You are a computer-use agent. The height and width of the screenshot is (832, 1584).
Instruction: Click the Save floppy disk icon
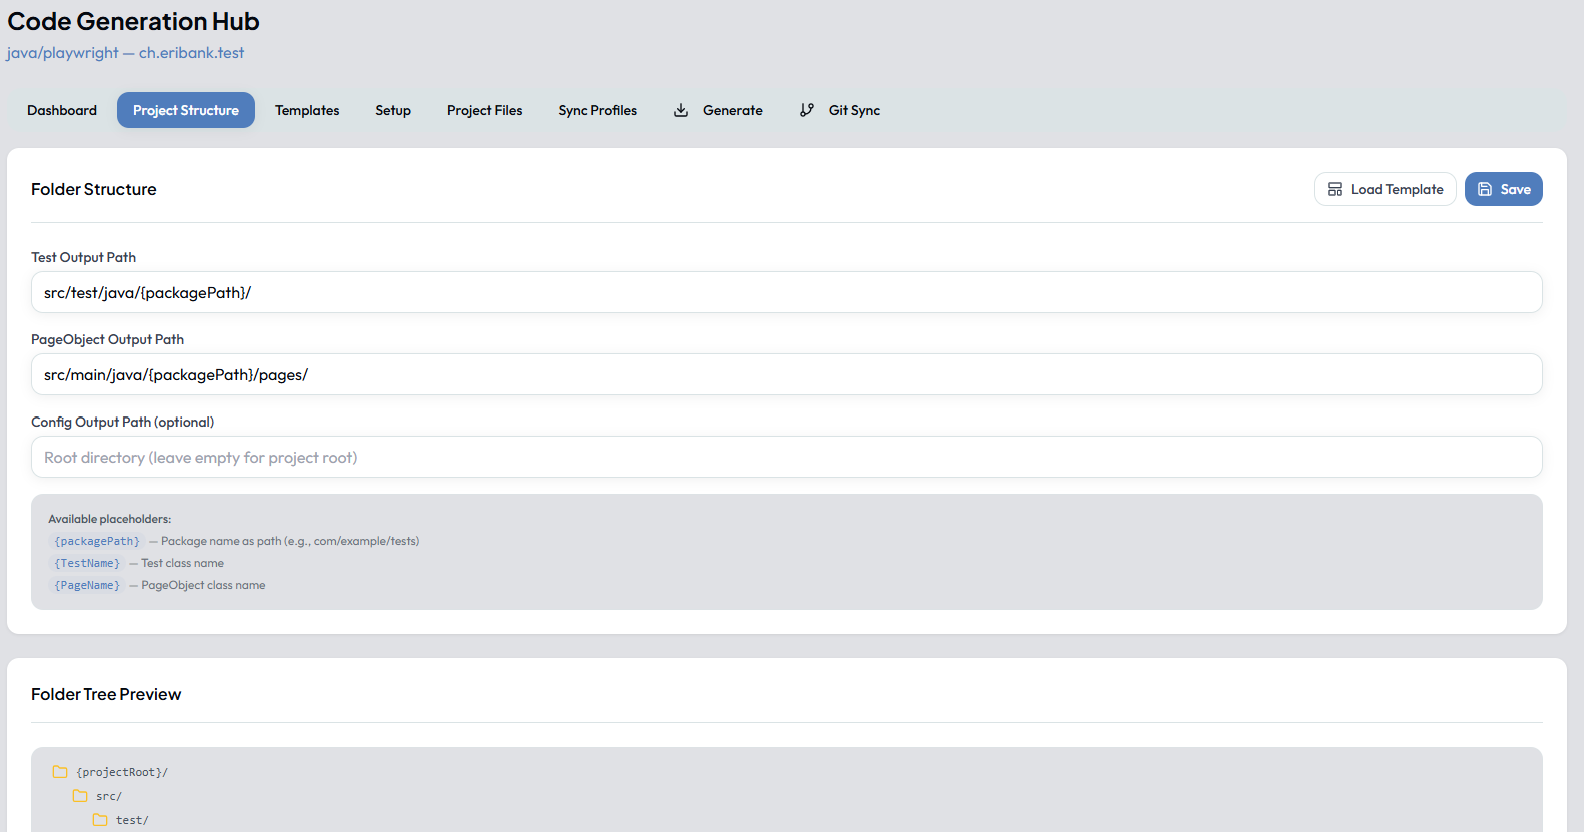point(1485,189)
